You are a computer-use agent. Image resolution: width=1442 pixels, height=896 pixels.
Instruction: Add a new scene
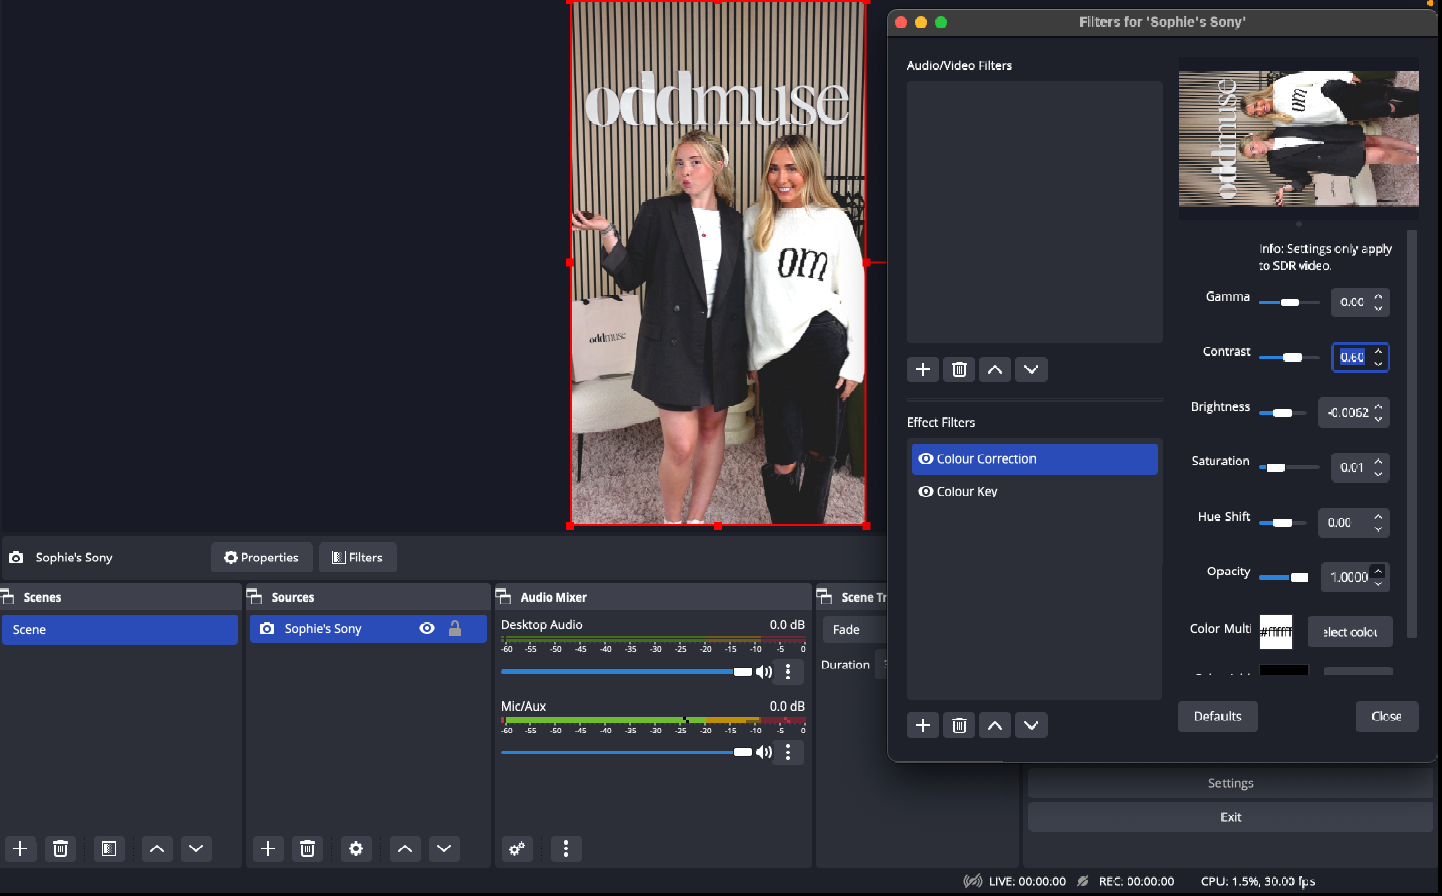point(20,849)
